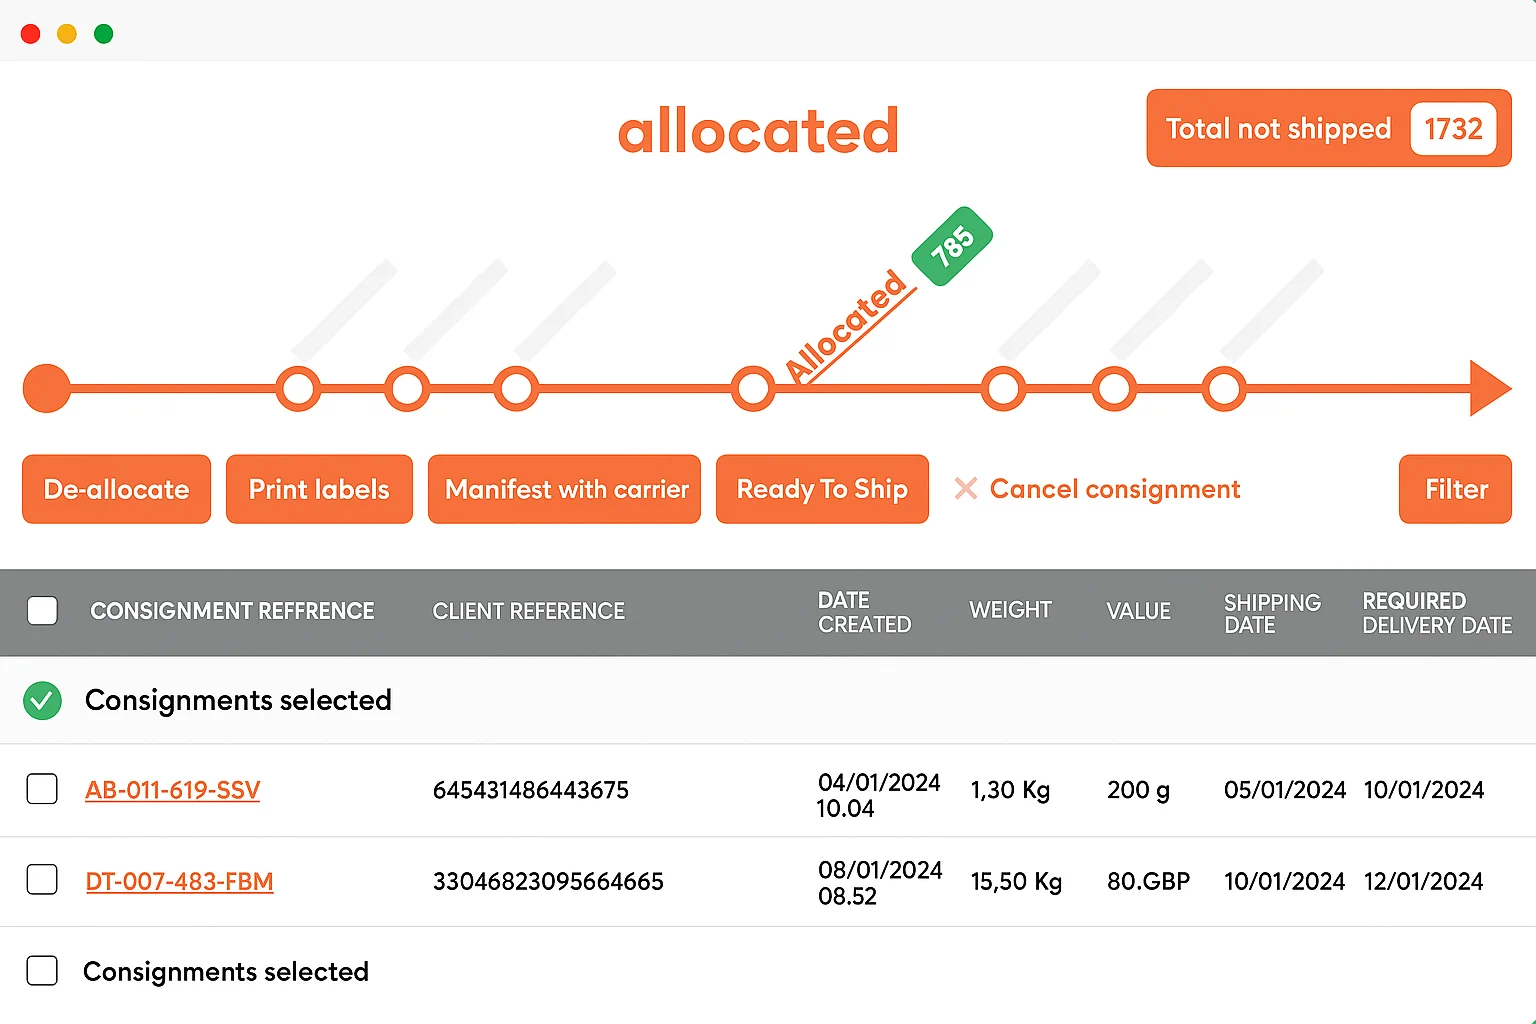Check the checkbox for consignment AB-011-619-SSV
Viewport: 1536px width, 1024px height.
[42, 789]
